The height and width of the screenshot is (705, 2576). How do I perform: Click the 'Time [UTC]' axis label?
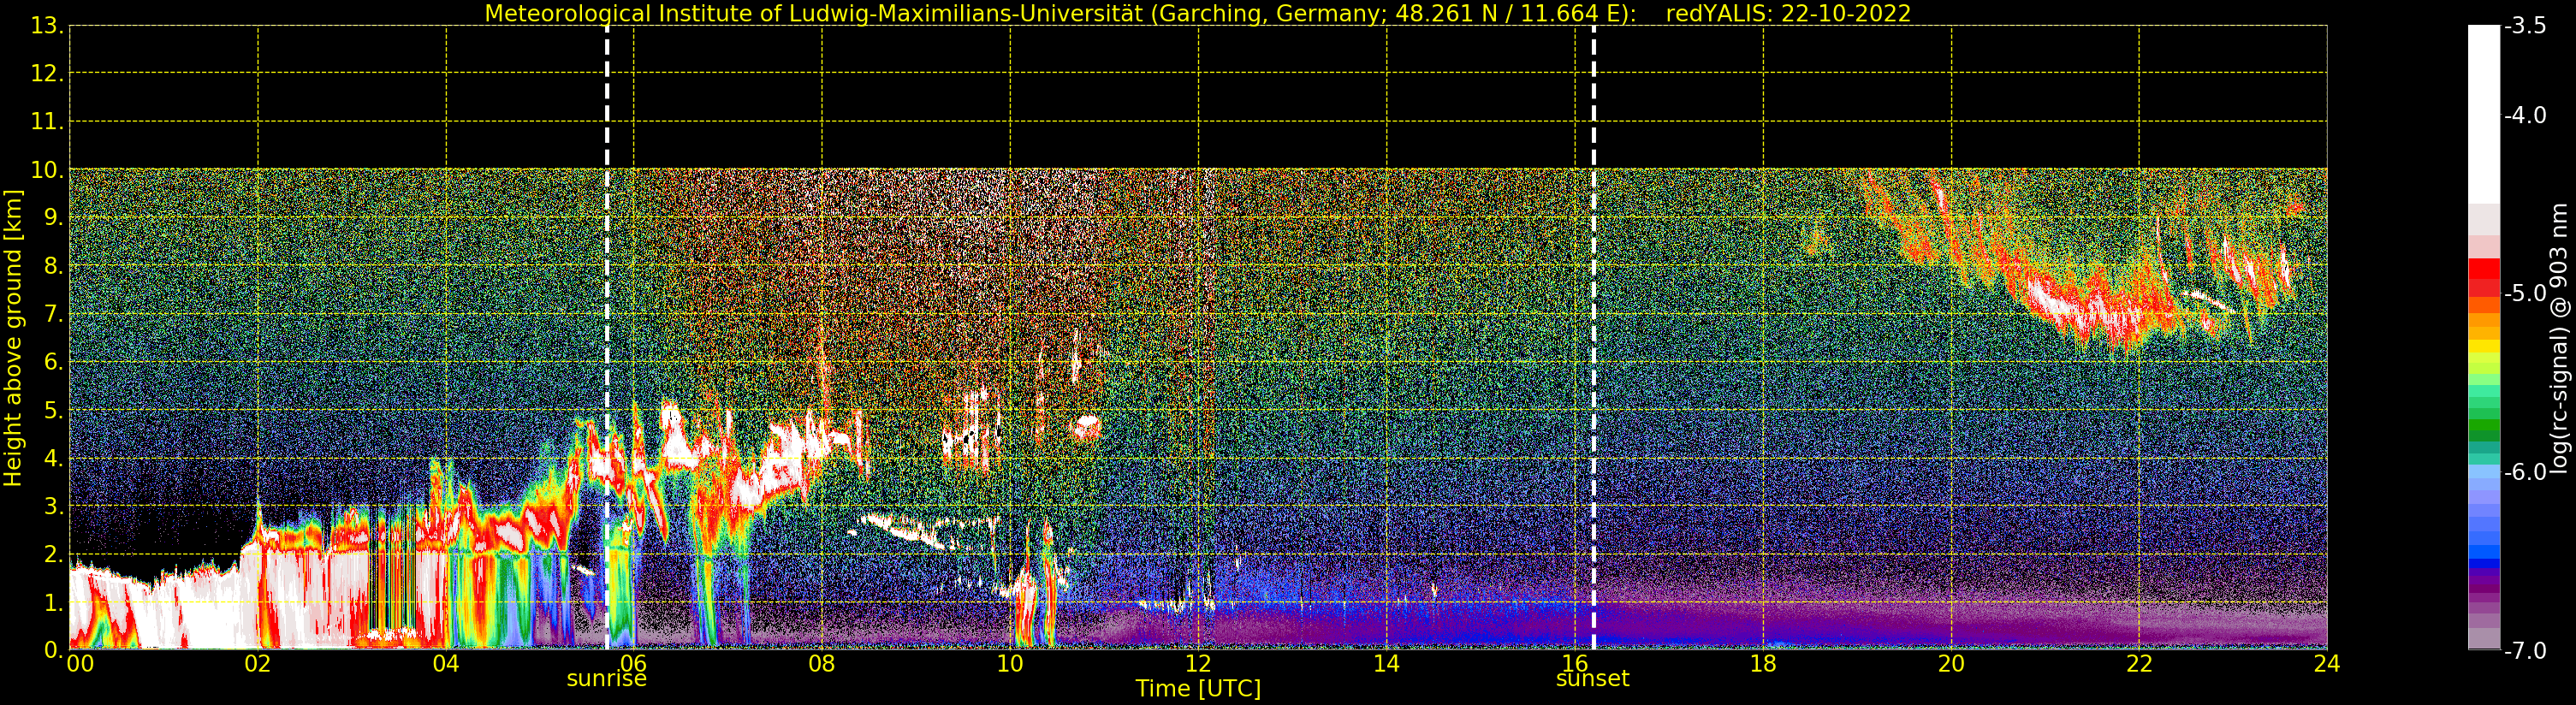[x=1198, y=689]
